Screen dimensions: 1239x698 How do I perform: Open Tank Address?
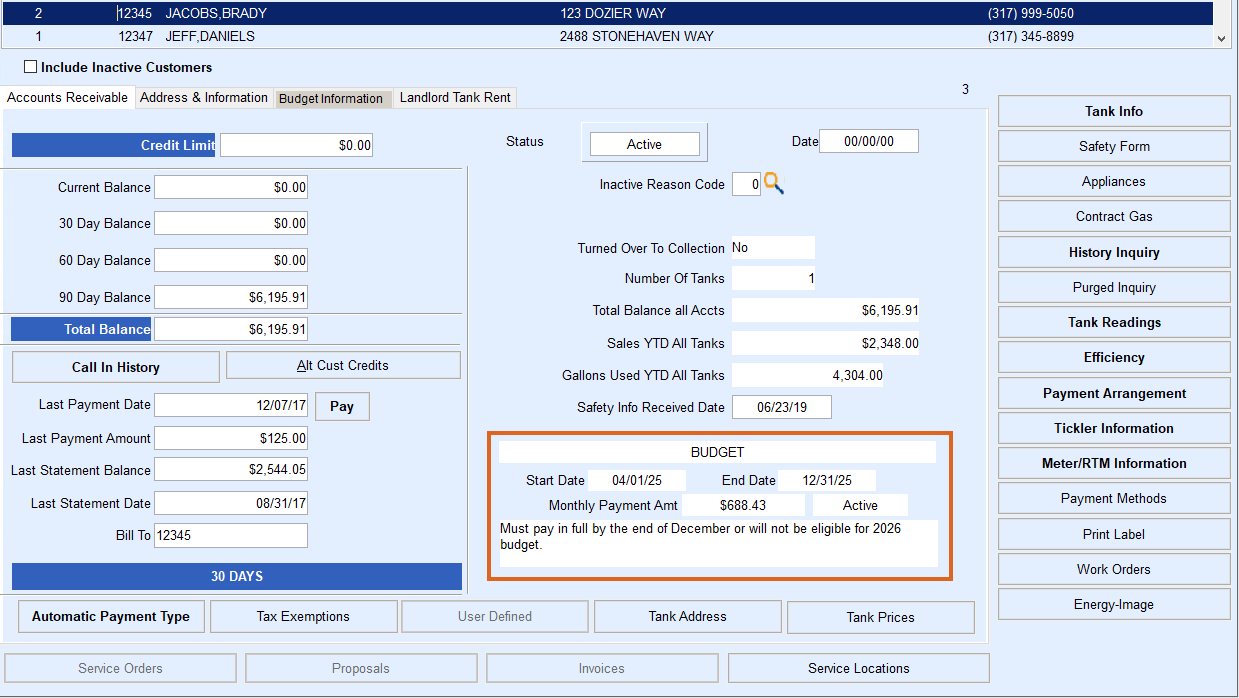click(x=688, y=616)
